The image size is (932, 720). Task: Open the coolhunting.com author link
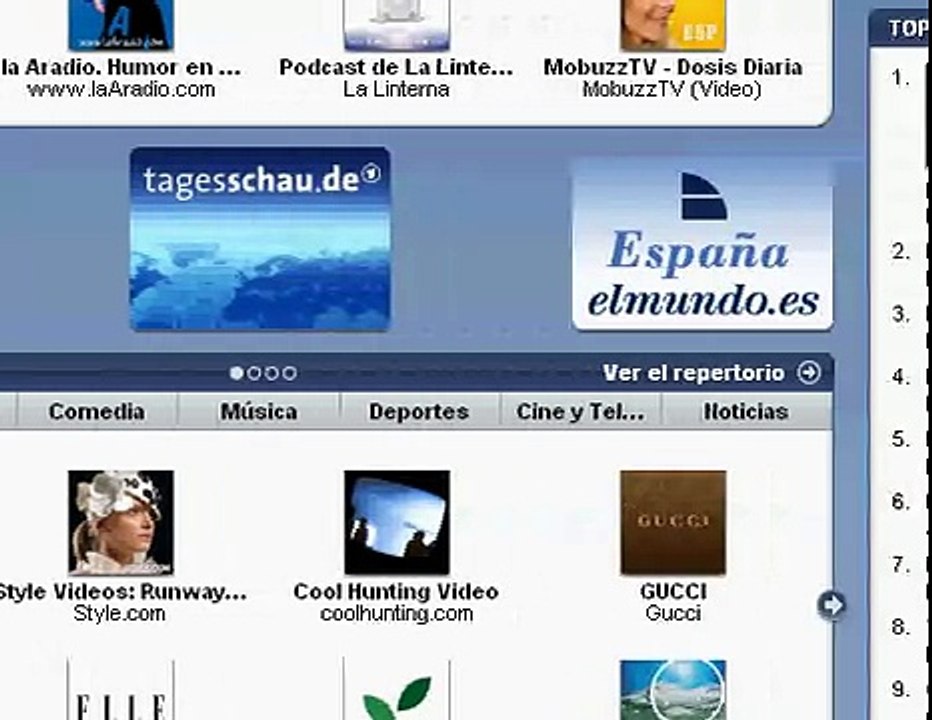click(396, 614)
